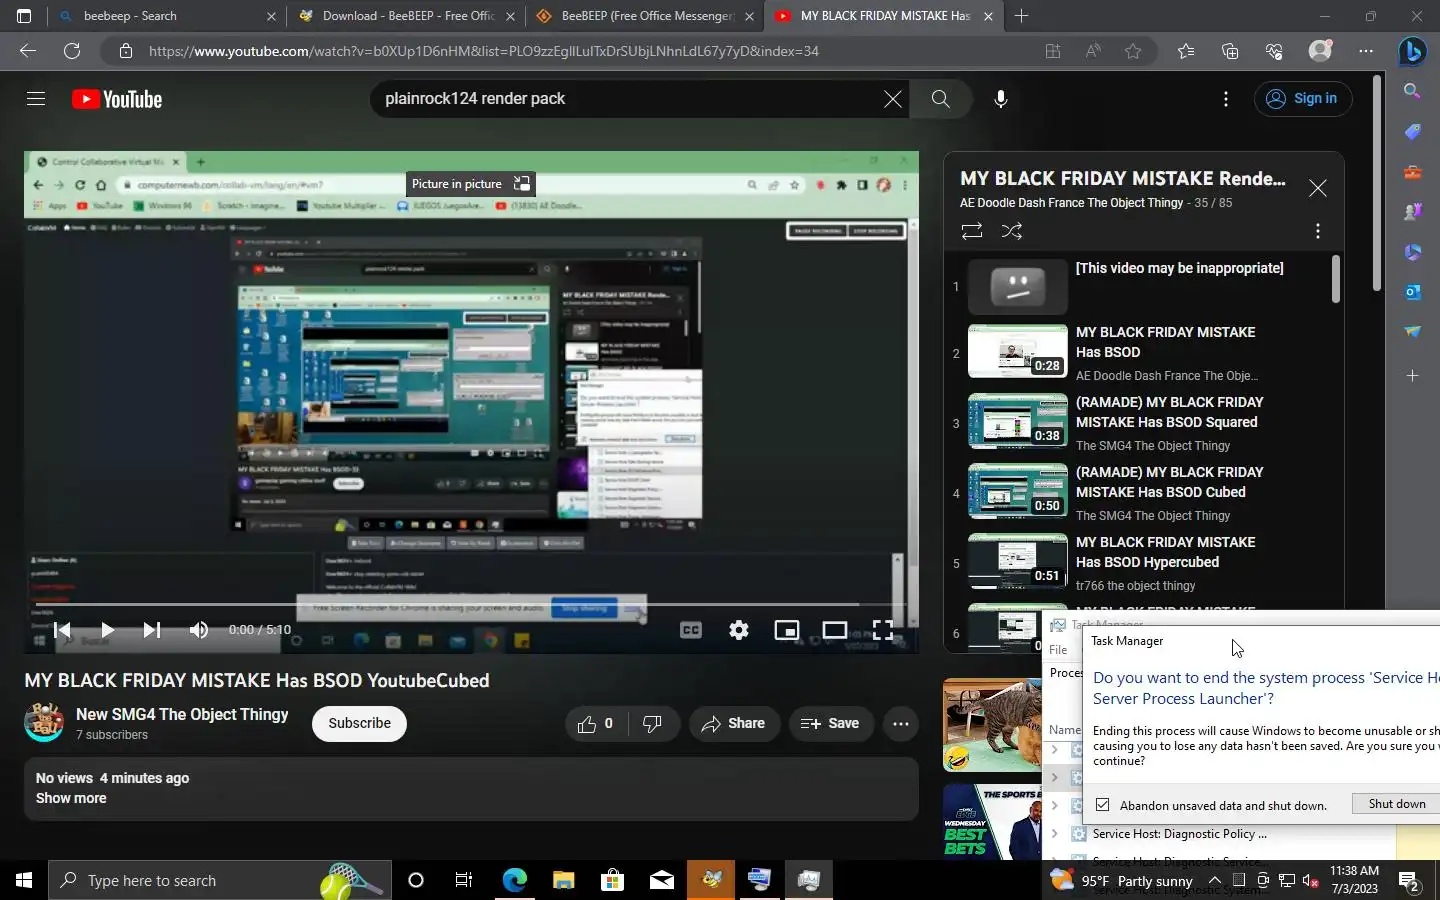Image resolution: width=1440 pixels, height=900 pixels.
Task: Click the playlist panel scrollbar
Action: pyautogui.click(x=1335, y=279)
